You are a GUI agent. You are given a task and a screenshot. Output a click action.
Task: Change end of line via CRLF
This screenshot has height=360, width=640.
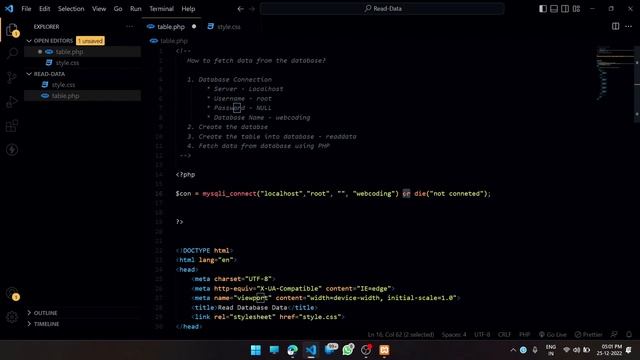pos(504,334)
